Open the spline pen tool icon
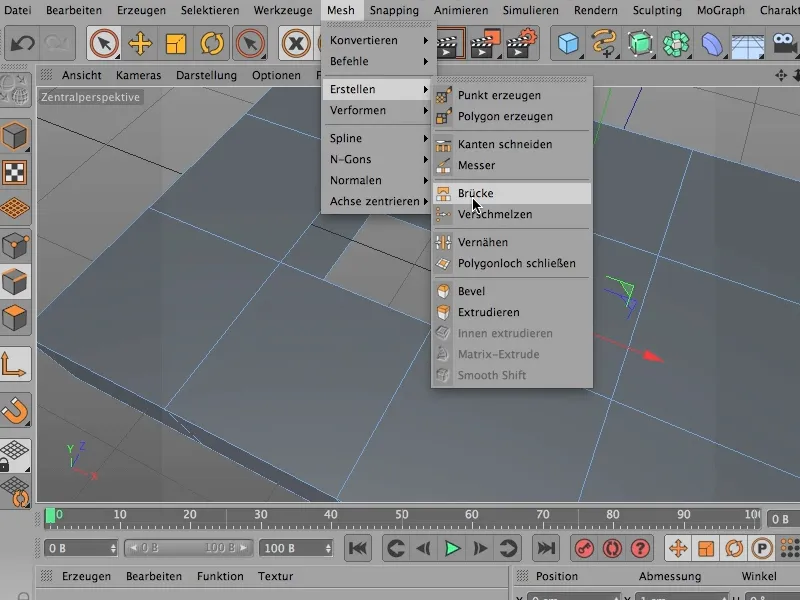The height and width of the screenshot is (600, 800). pyautogui.click(x=604, y=43)
